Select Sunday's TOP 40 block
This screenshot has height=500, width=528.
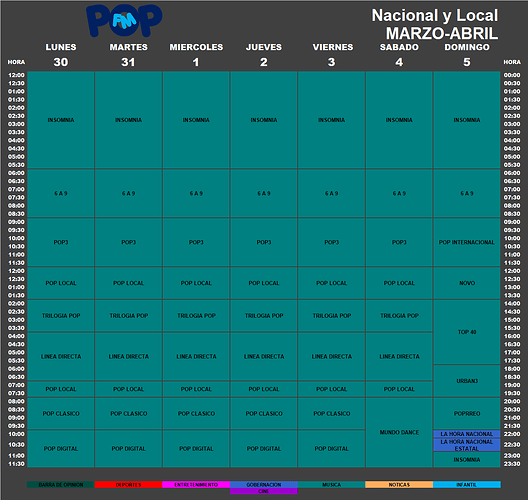467,332
